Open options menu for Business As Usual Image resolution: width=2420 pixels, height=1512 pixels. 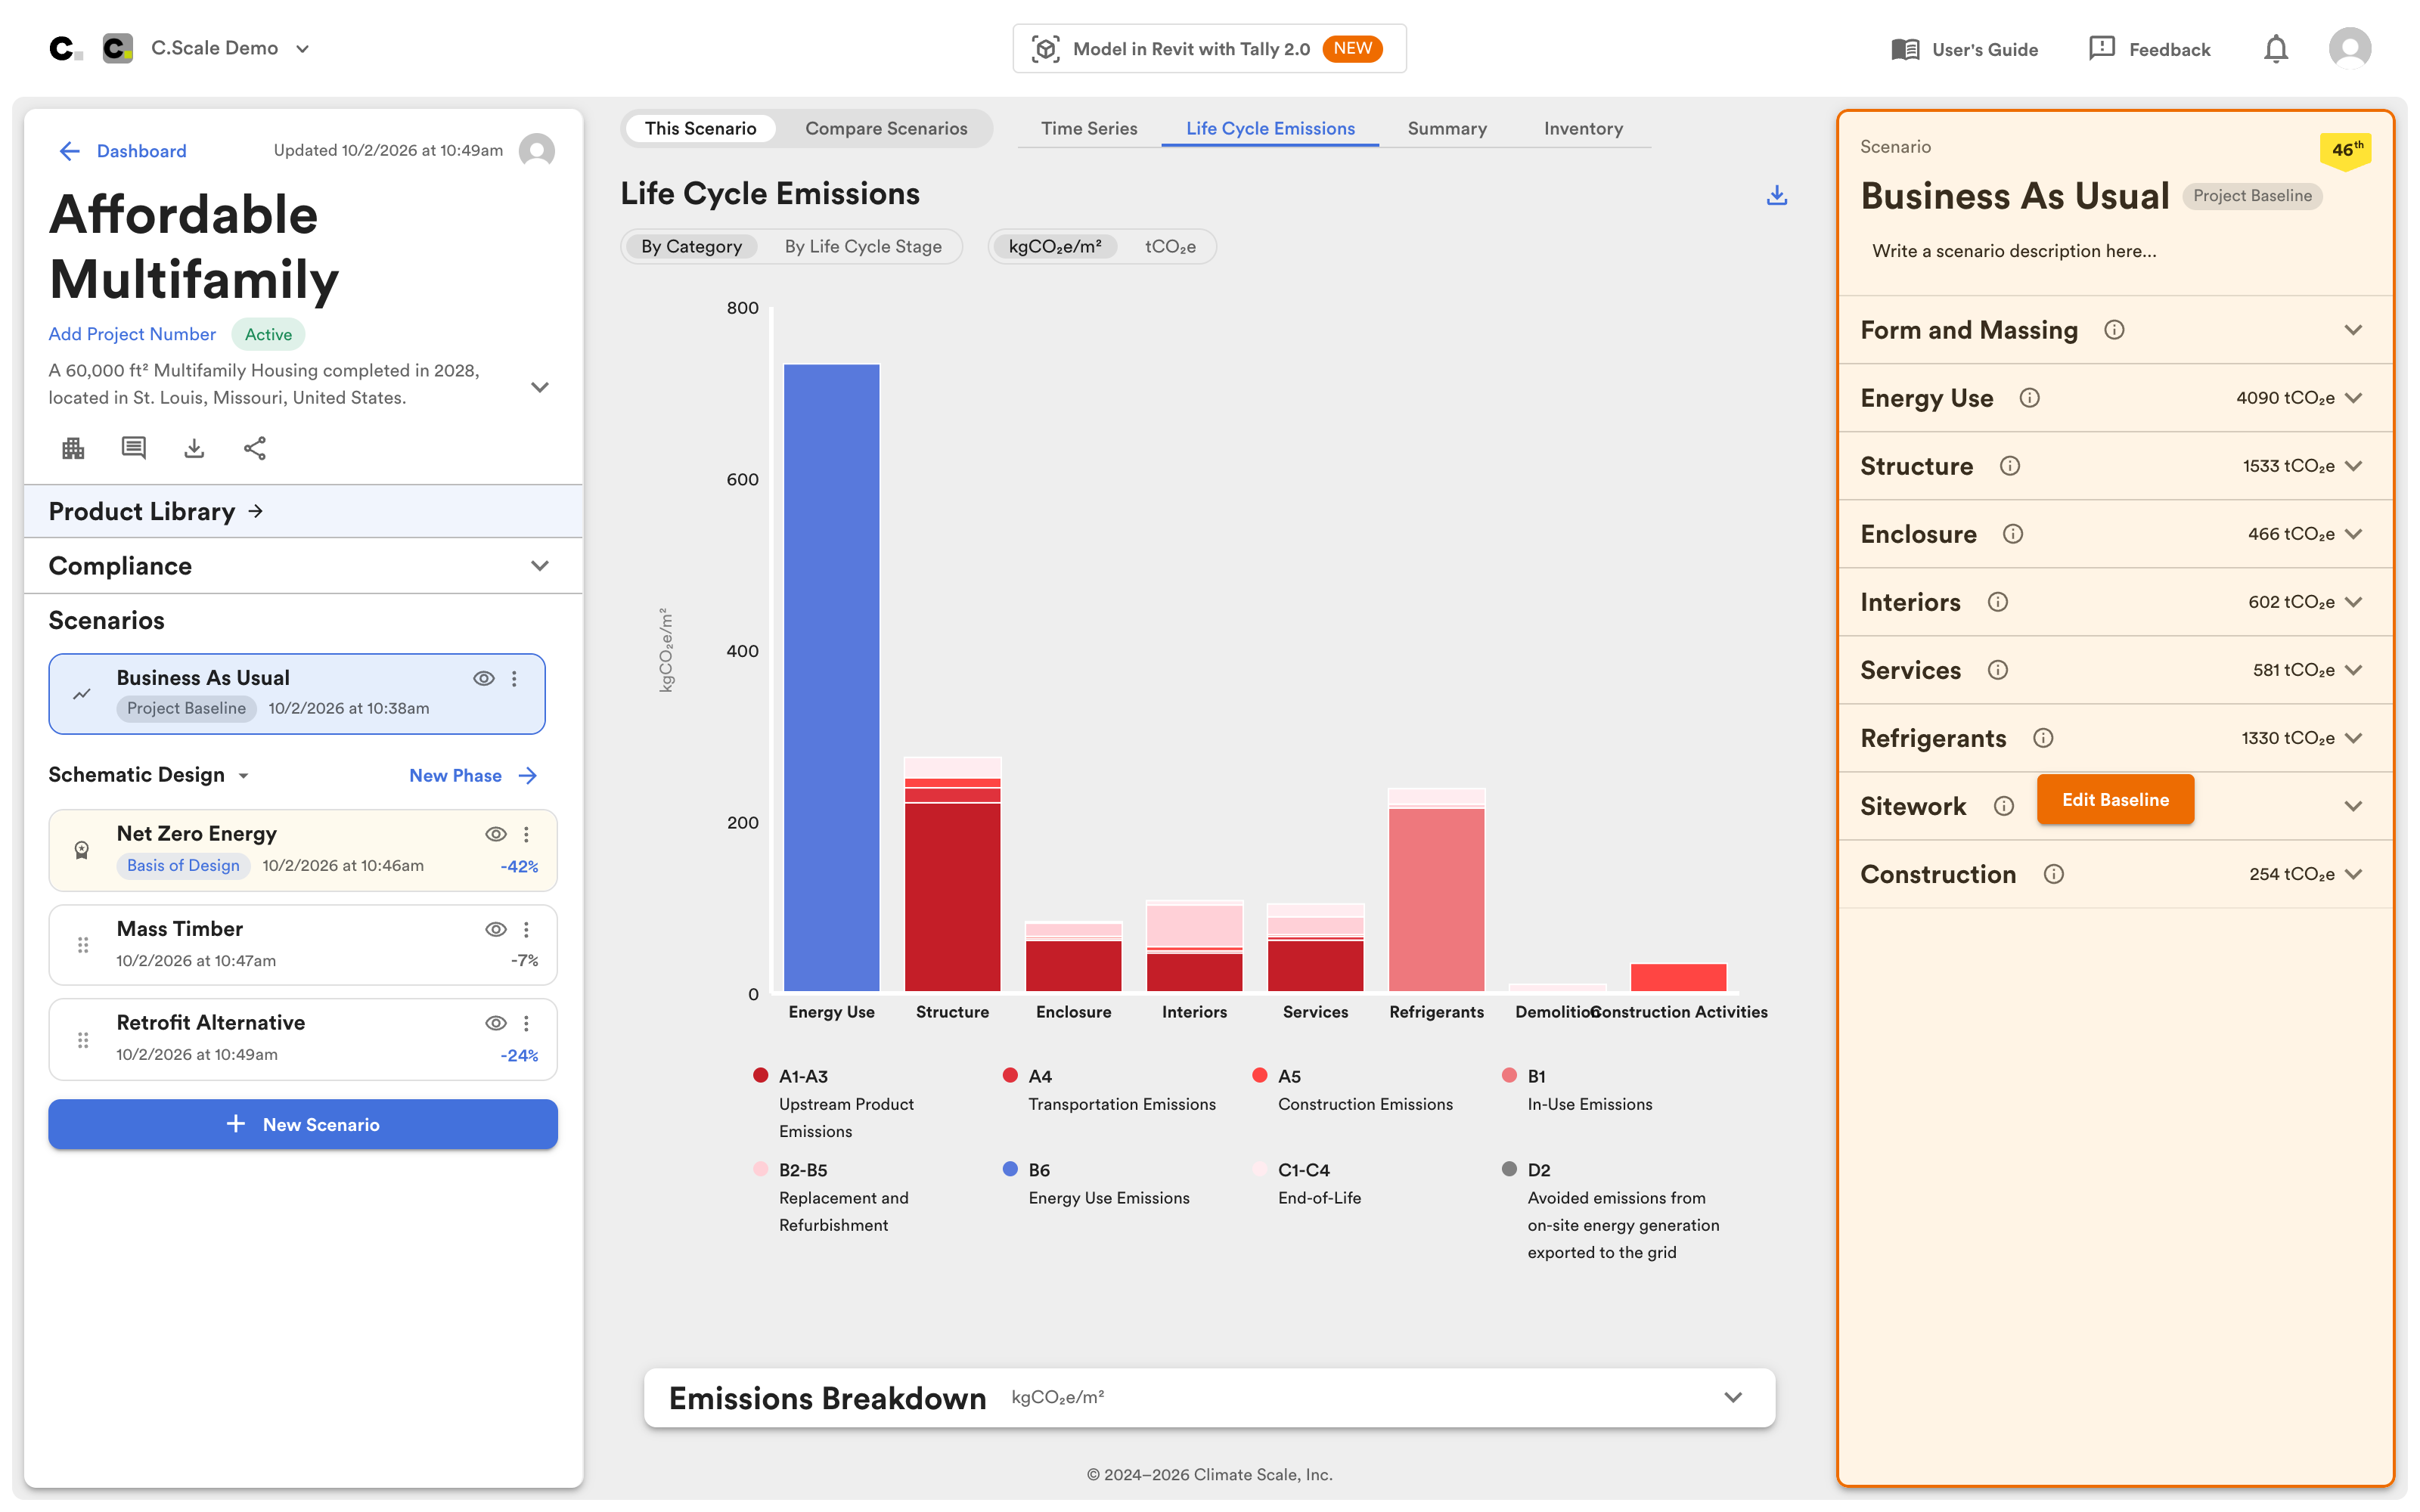514,678
